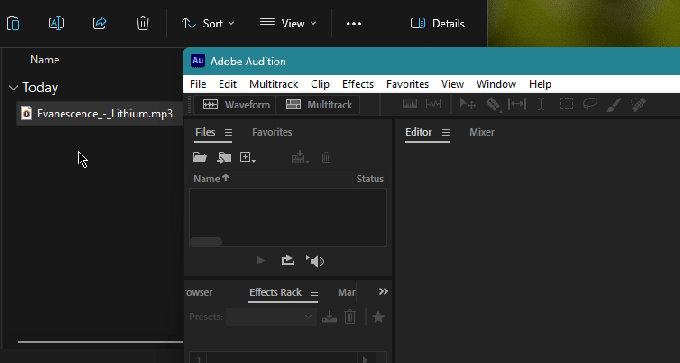Screen dimensions: 680x363
Task: Select the Razor tool
Action: (x=493, y=105)
